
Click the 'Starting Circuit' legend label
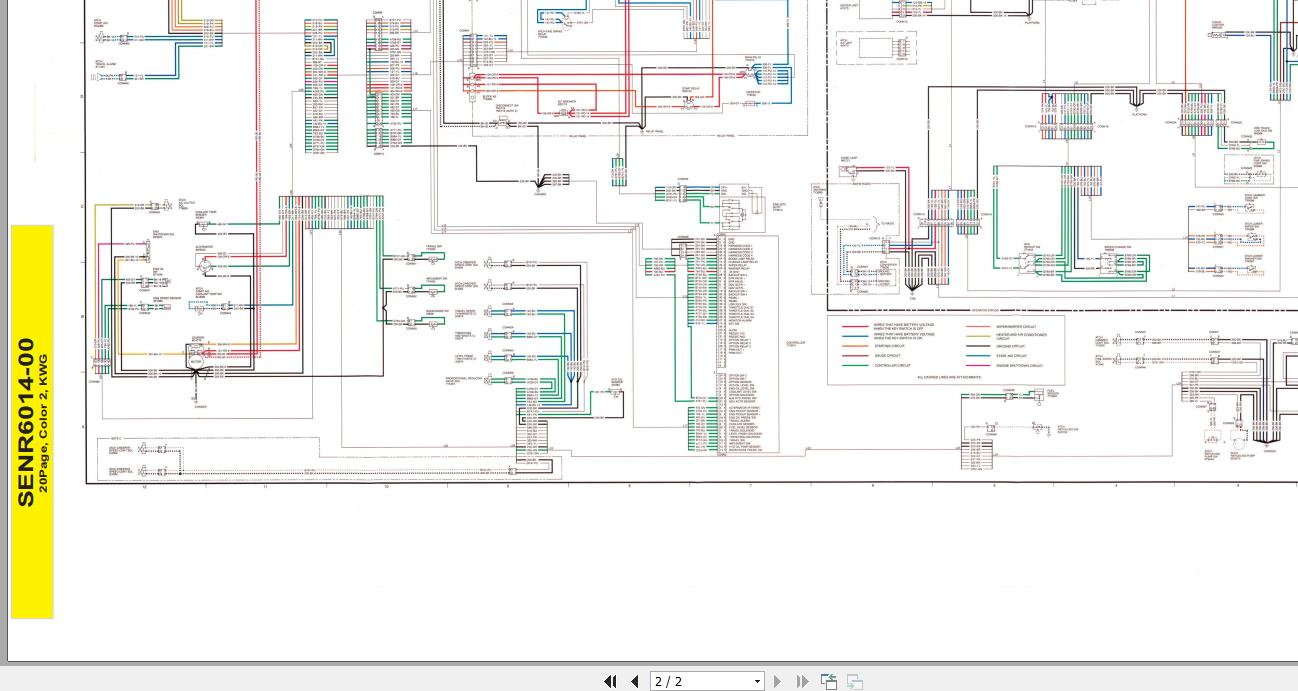[x=889, y=346]
